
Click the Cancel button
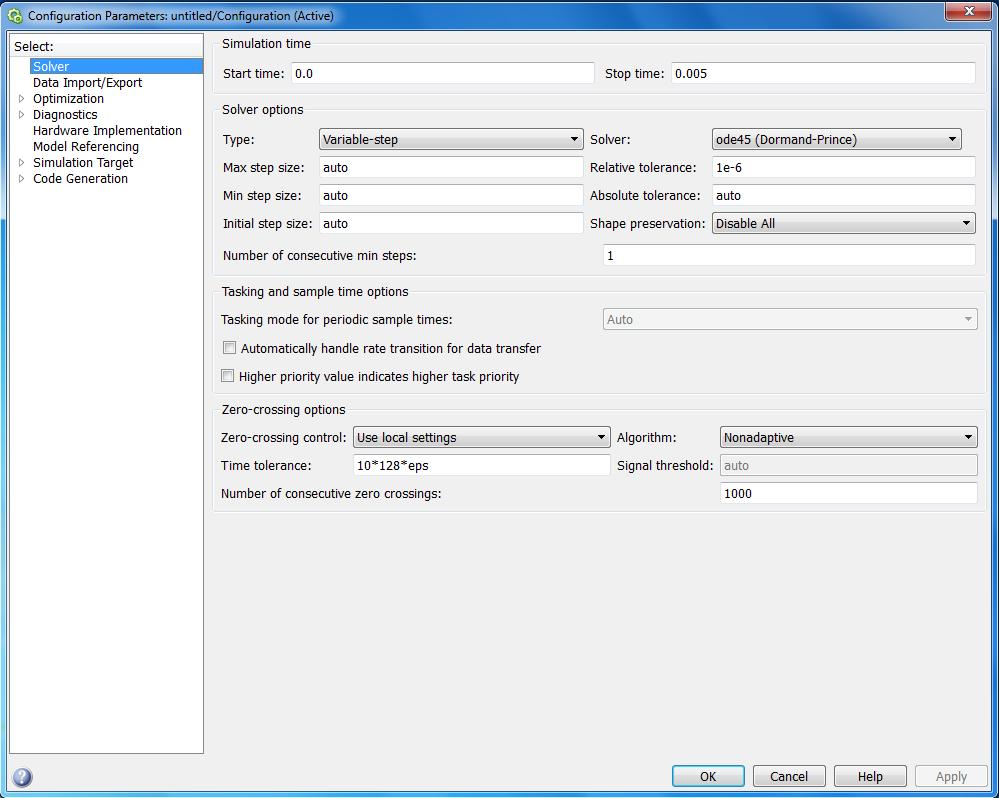click(x=789, y=776)
